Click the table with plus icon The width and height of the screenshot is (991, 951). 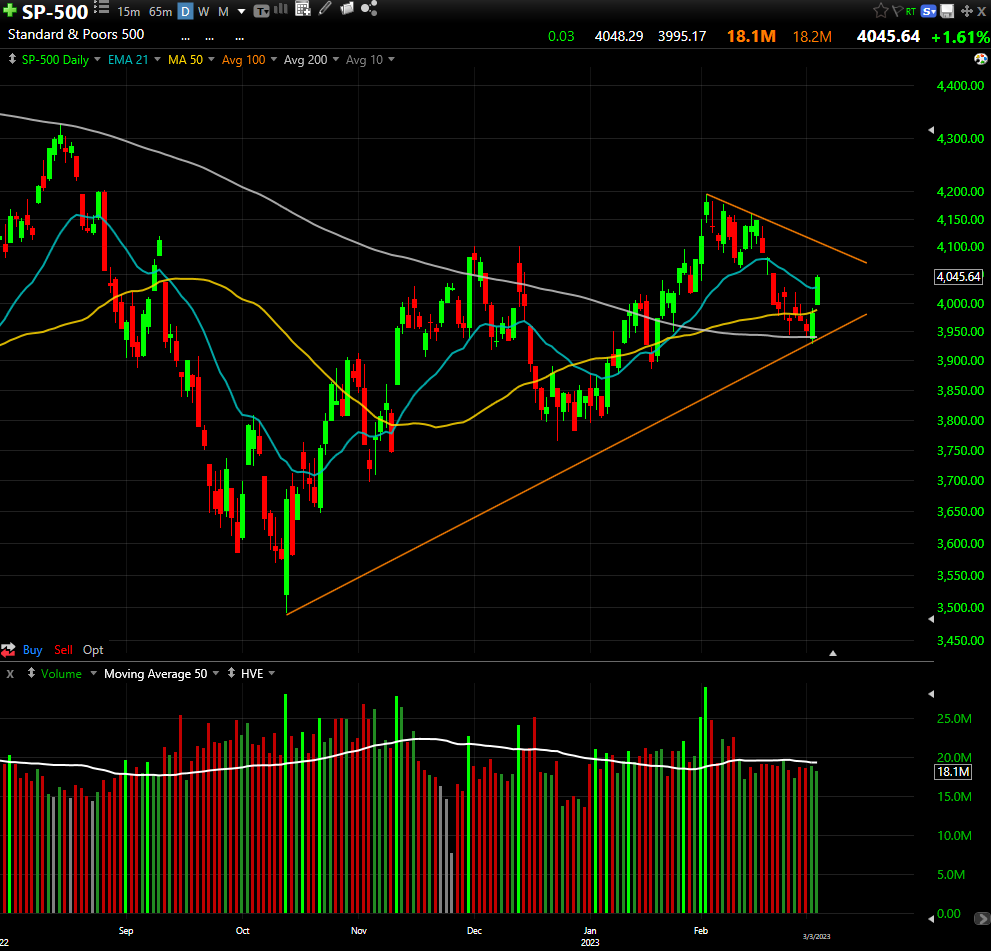pos(303,8)
